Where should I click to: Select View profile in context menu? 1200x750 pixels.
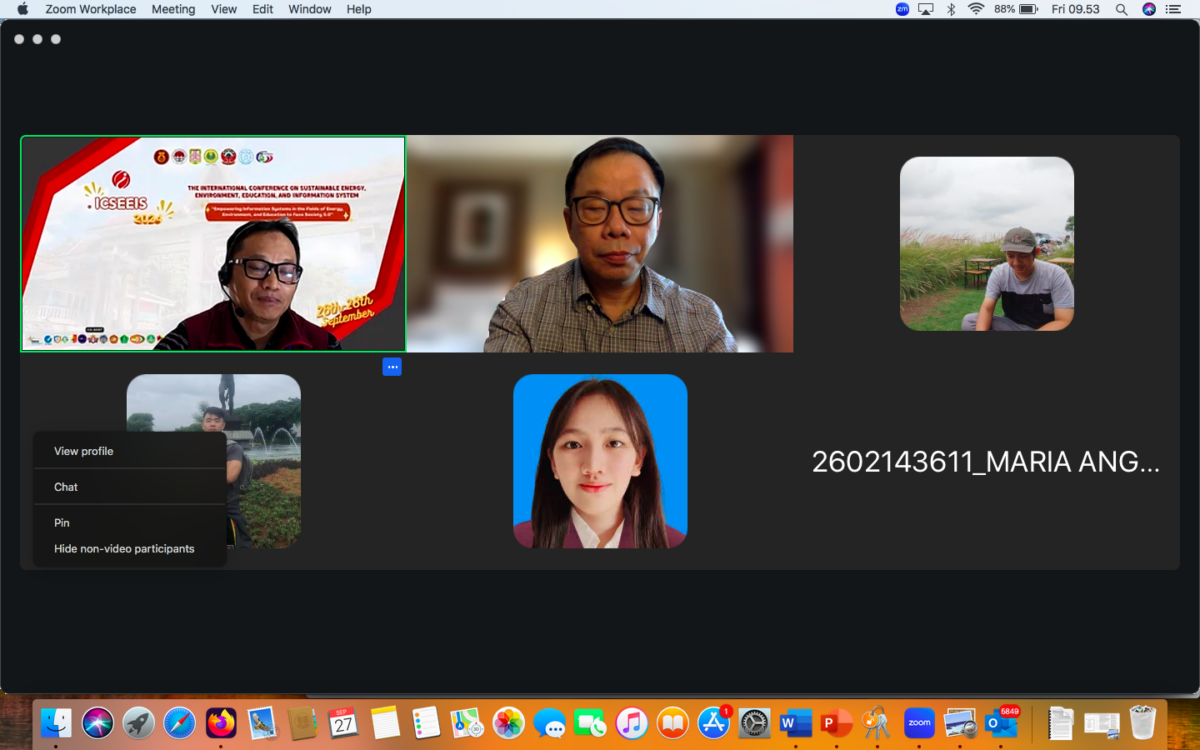coord(84,451)
